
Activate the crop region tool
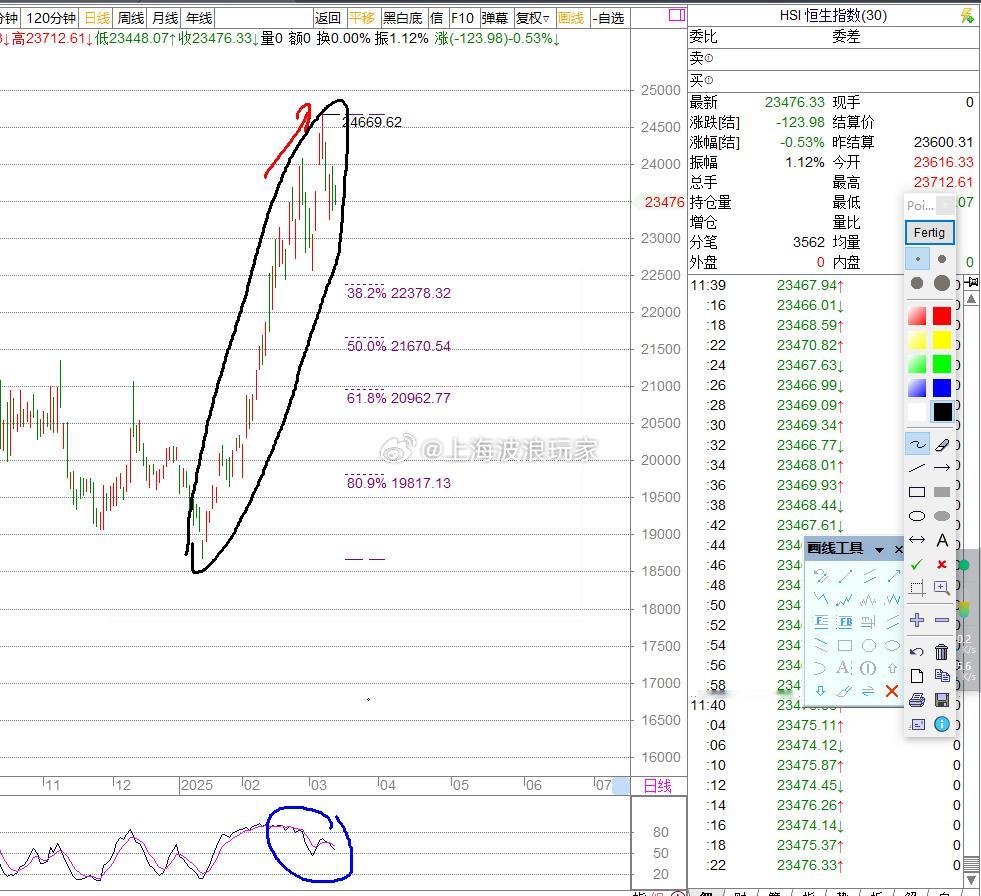pos(917,588)
